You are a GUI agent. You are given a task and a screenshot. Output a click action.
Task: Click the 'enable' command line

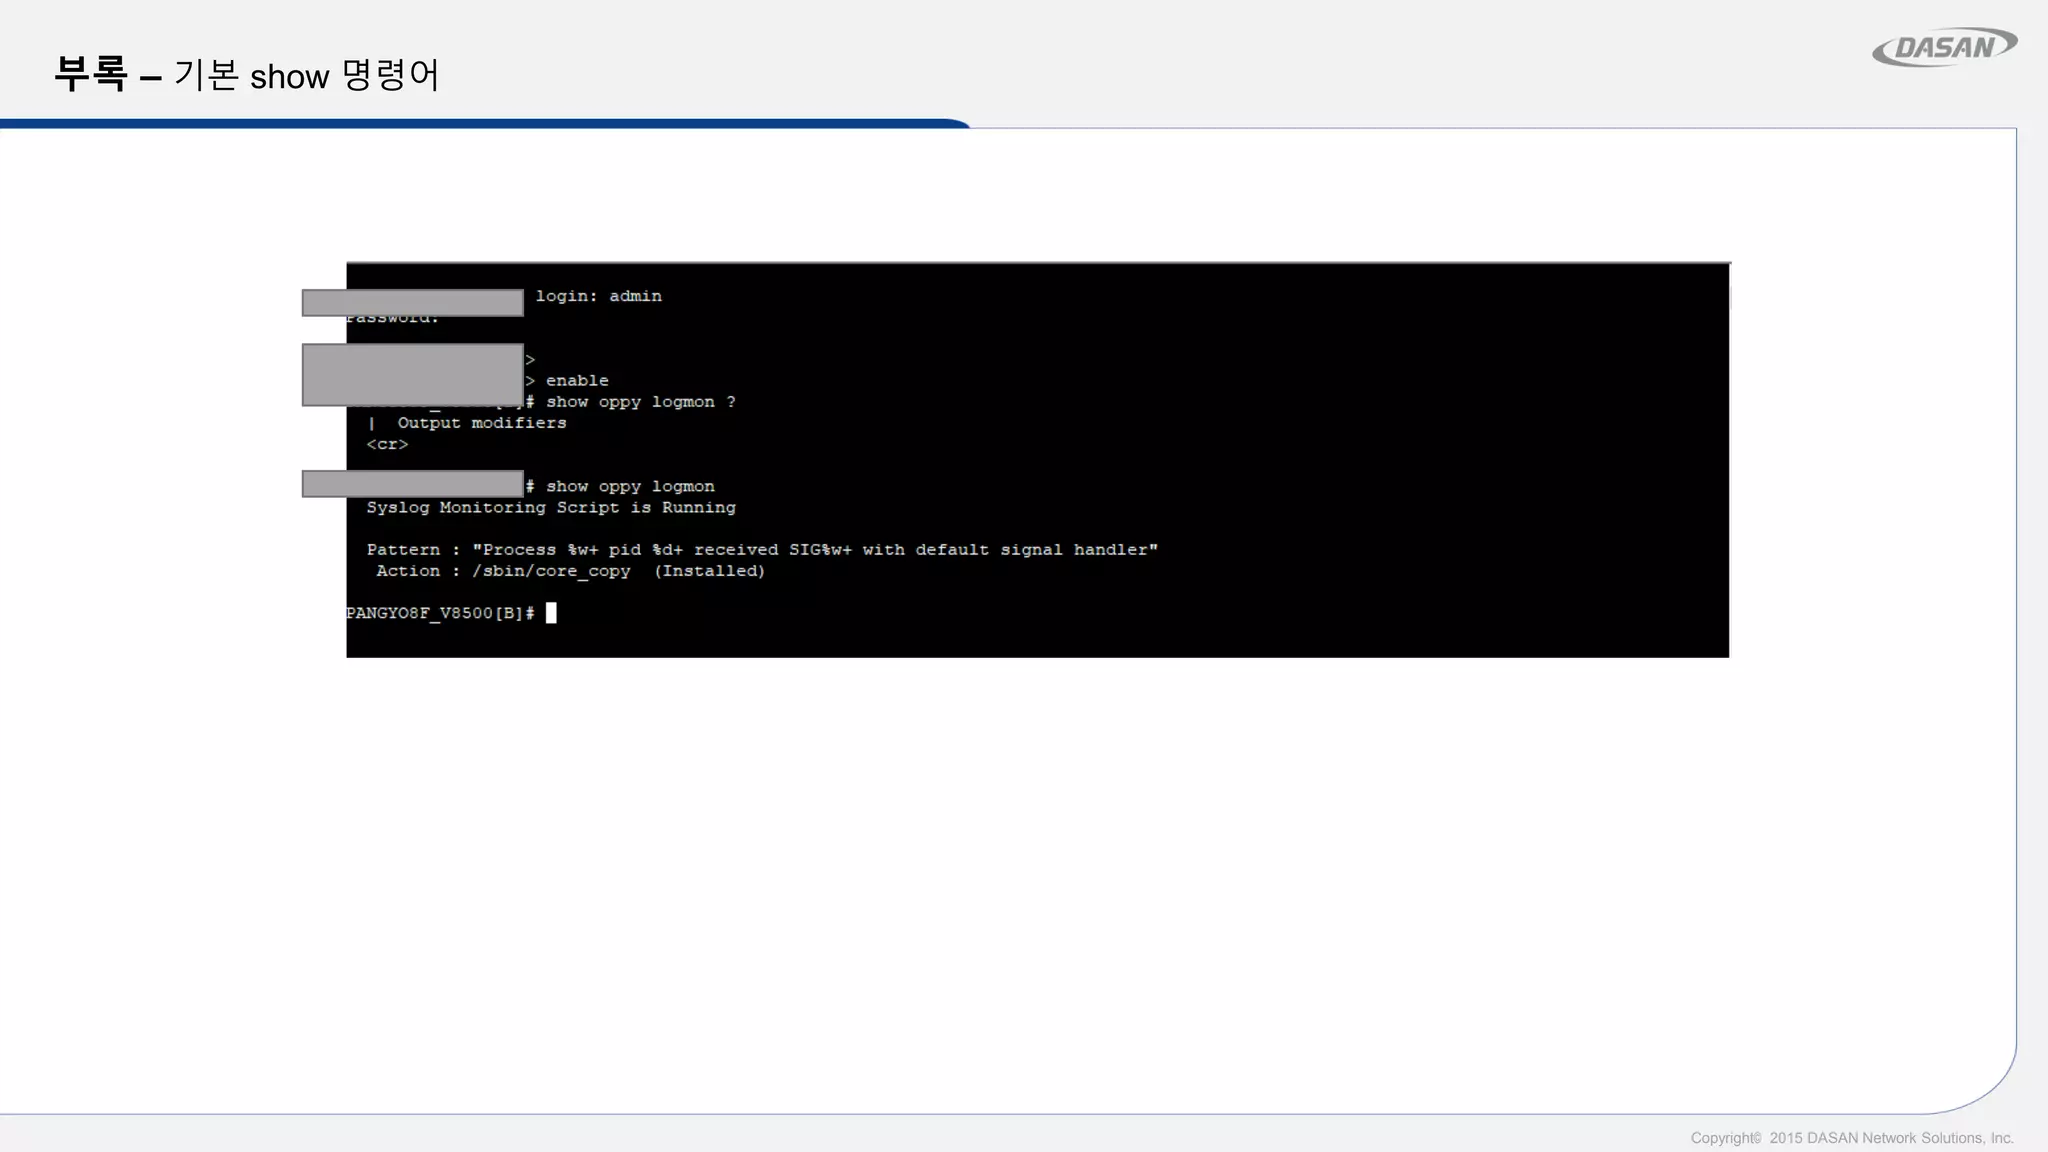pyautogui.click(x=576, y=381)
